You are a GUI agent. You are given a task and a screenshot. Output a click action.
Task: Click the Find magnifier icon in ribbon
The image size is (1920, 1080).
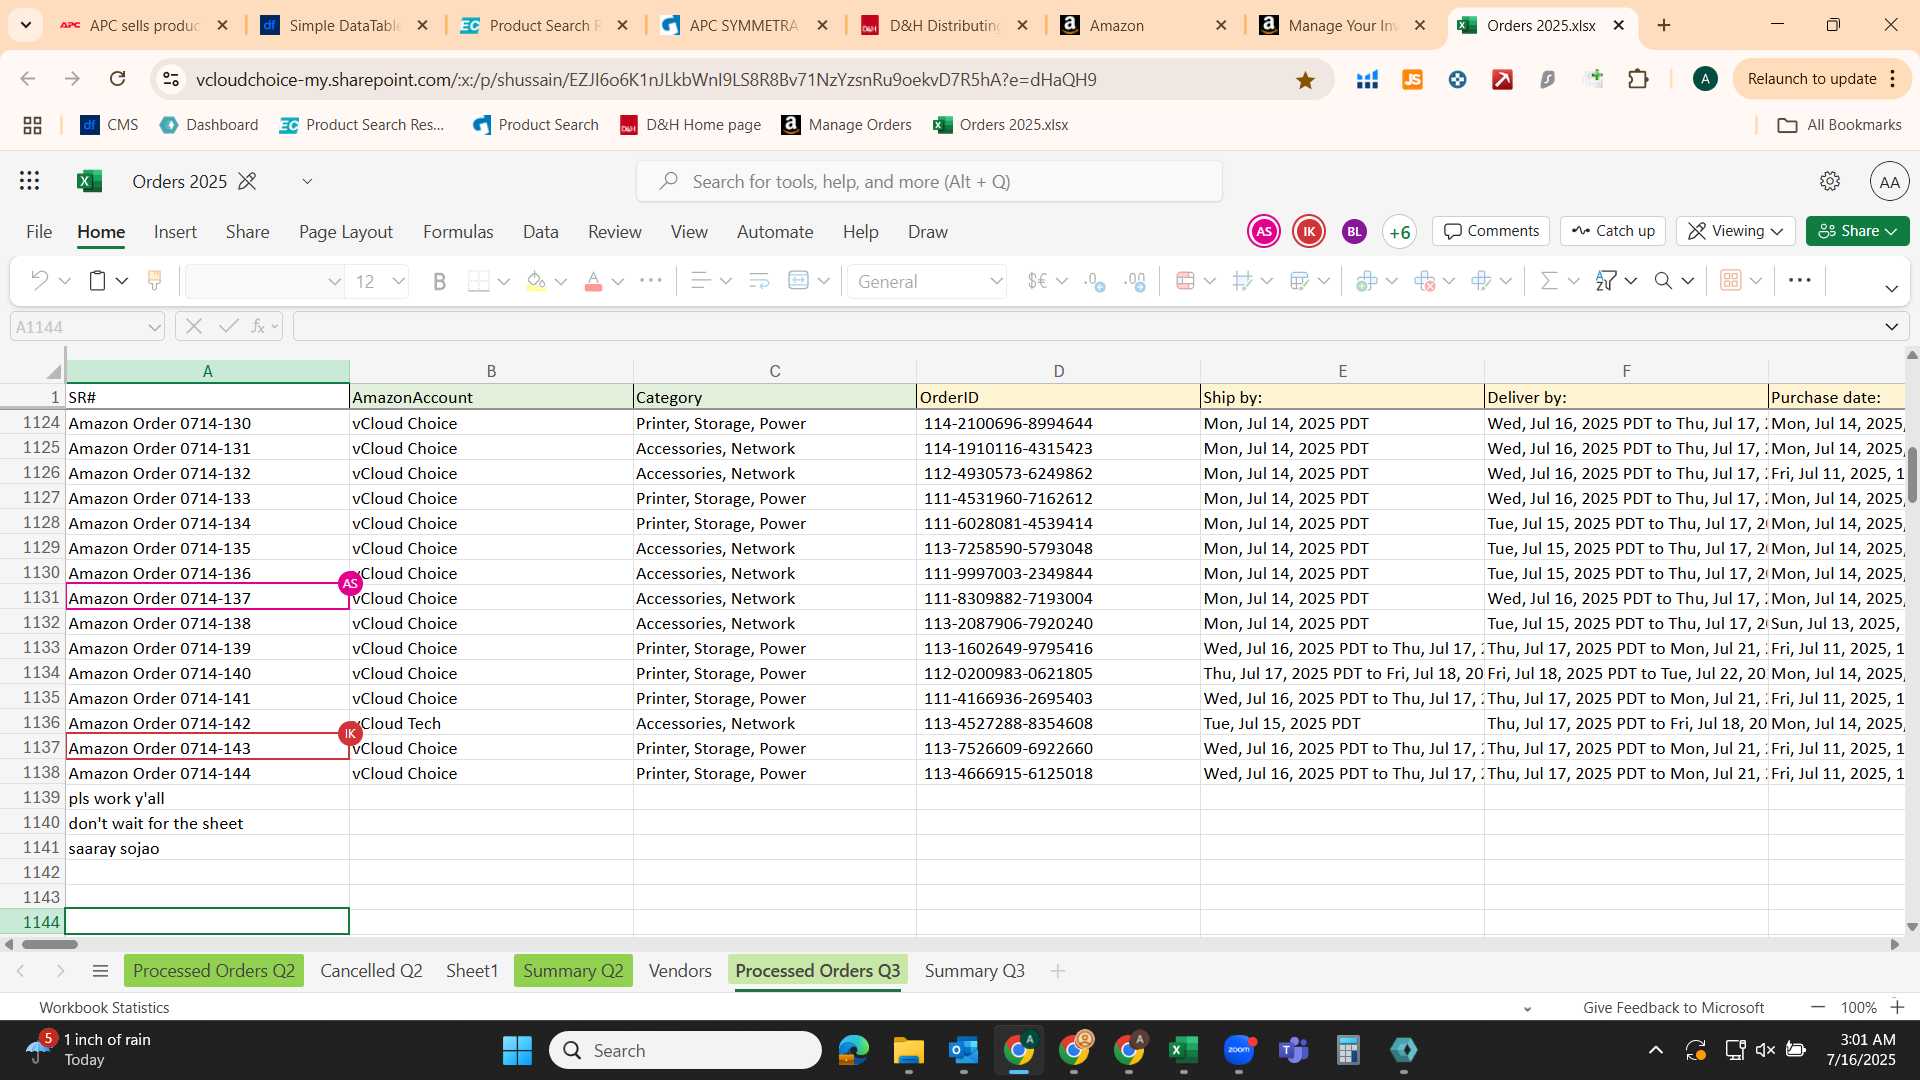click(x=1663, y=281)
